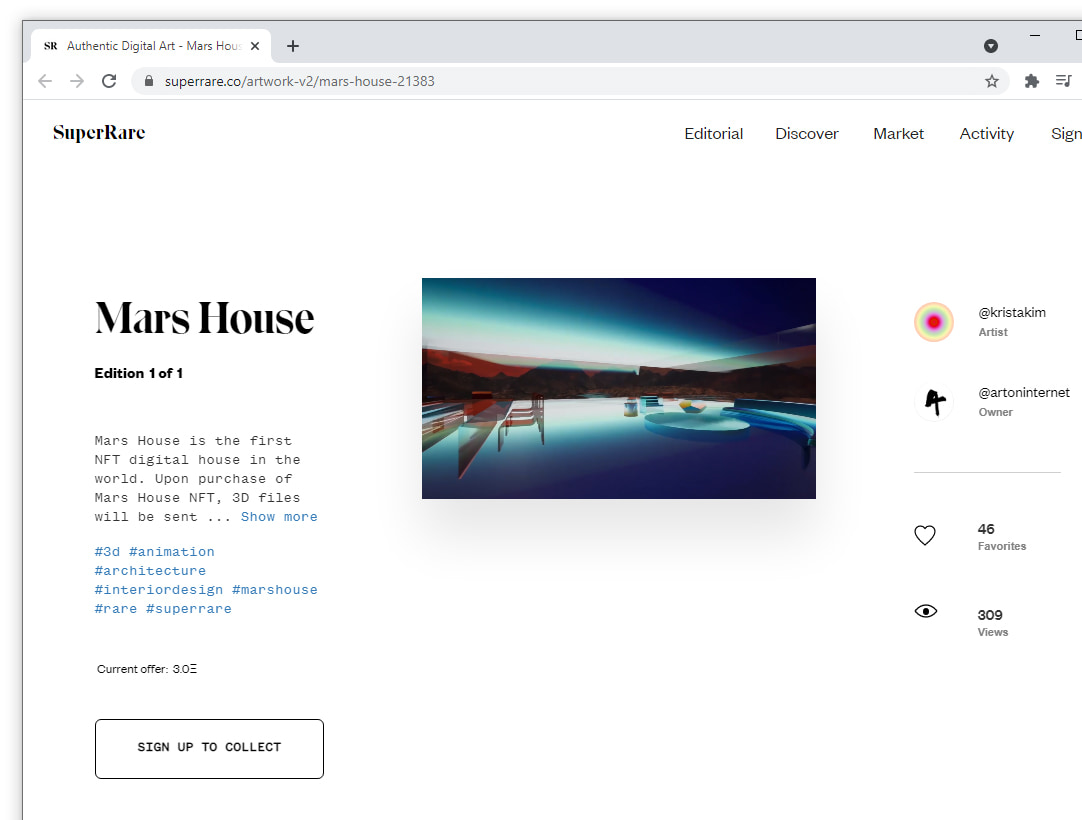
Task: Click the #rare hashtag
Action: point(115,609)
